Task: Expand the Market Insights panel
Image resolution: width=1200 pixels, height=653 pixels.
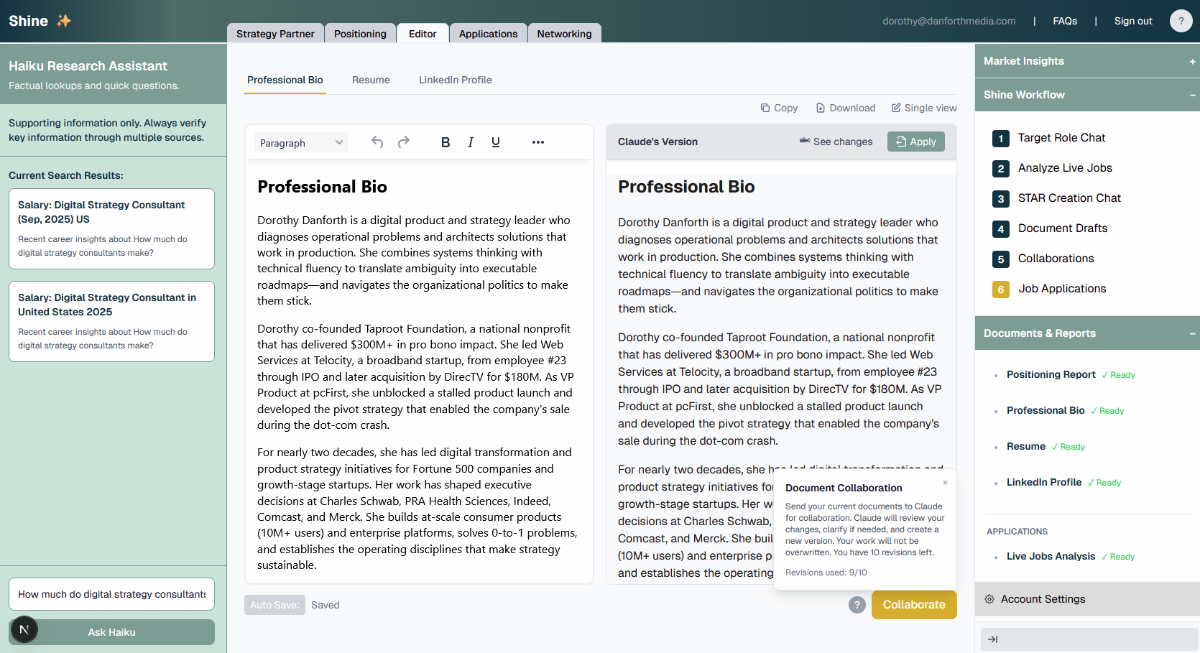Action: pos(1192,61)
